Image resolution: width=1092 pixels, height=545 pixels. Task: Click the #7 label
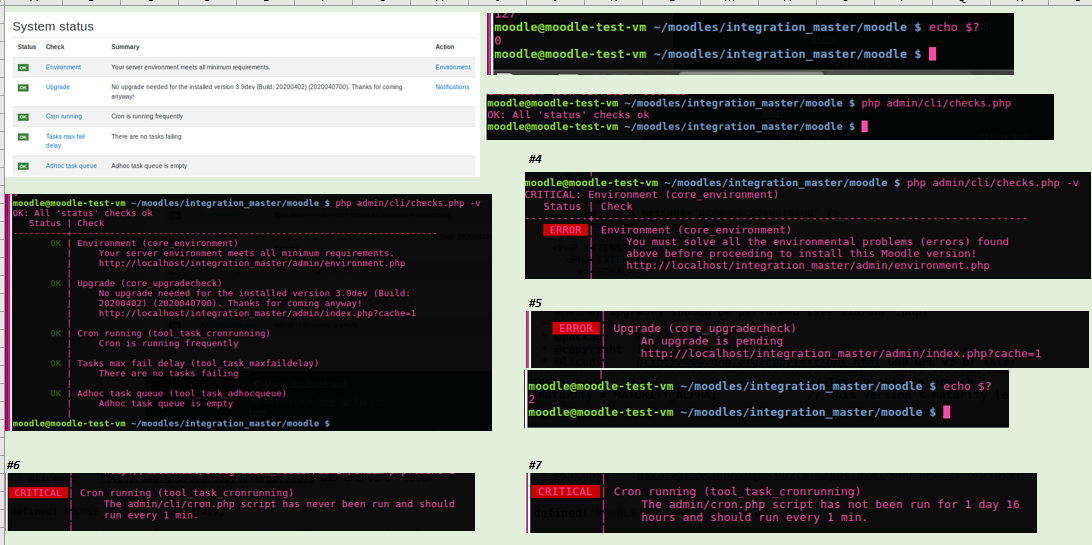point(535,465)
